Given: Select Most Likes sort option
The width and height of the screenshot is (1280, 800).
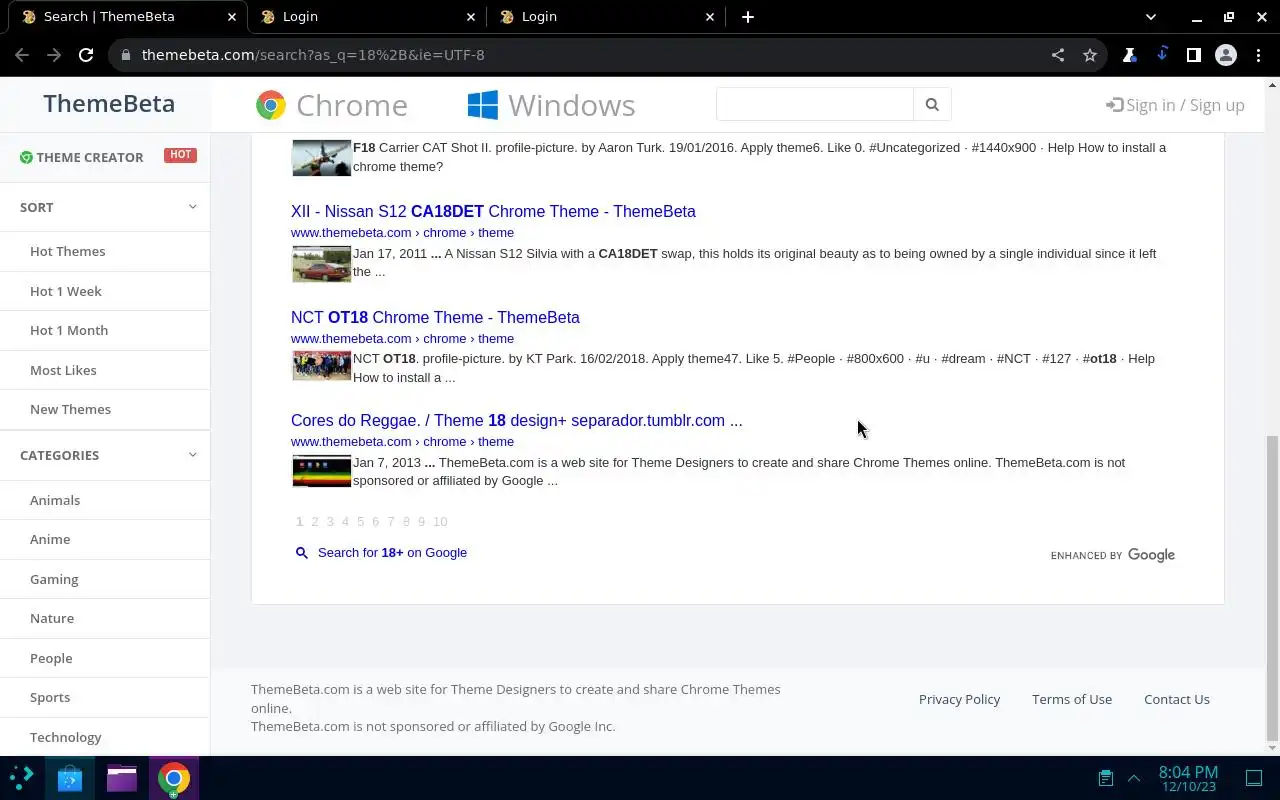Looking at the screenshot, I should [x=63, y=370].
